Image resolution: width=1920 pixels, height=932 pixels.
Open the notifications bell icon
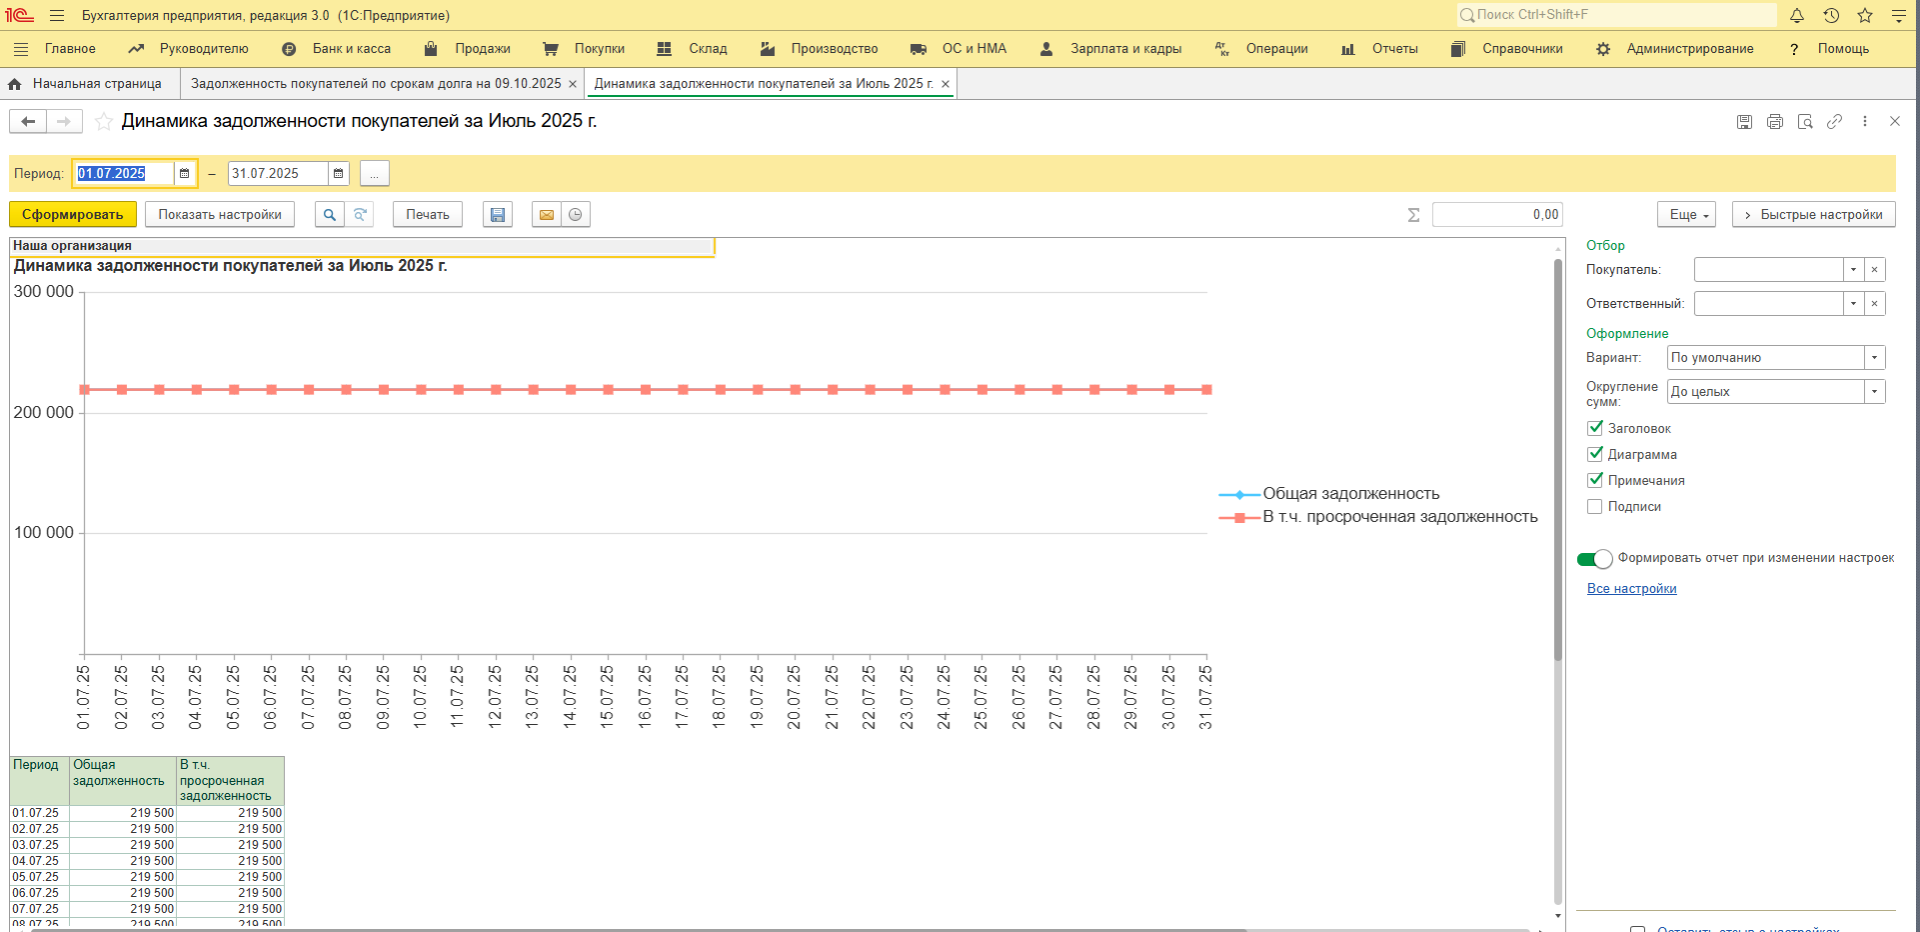click(x=1797, y=16)
